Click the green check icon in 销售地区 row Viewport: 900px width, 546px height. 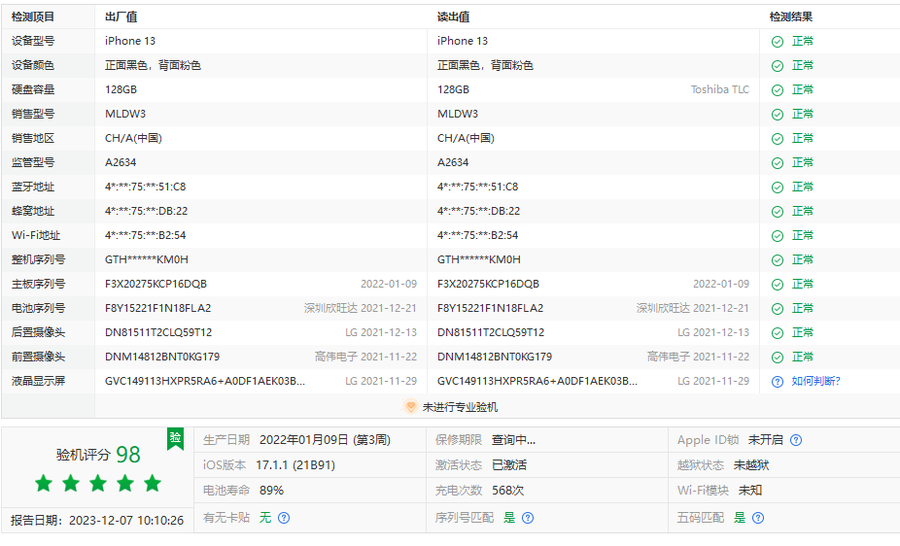777,139
